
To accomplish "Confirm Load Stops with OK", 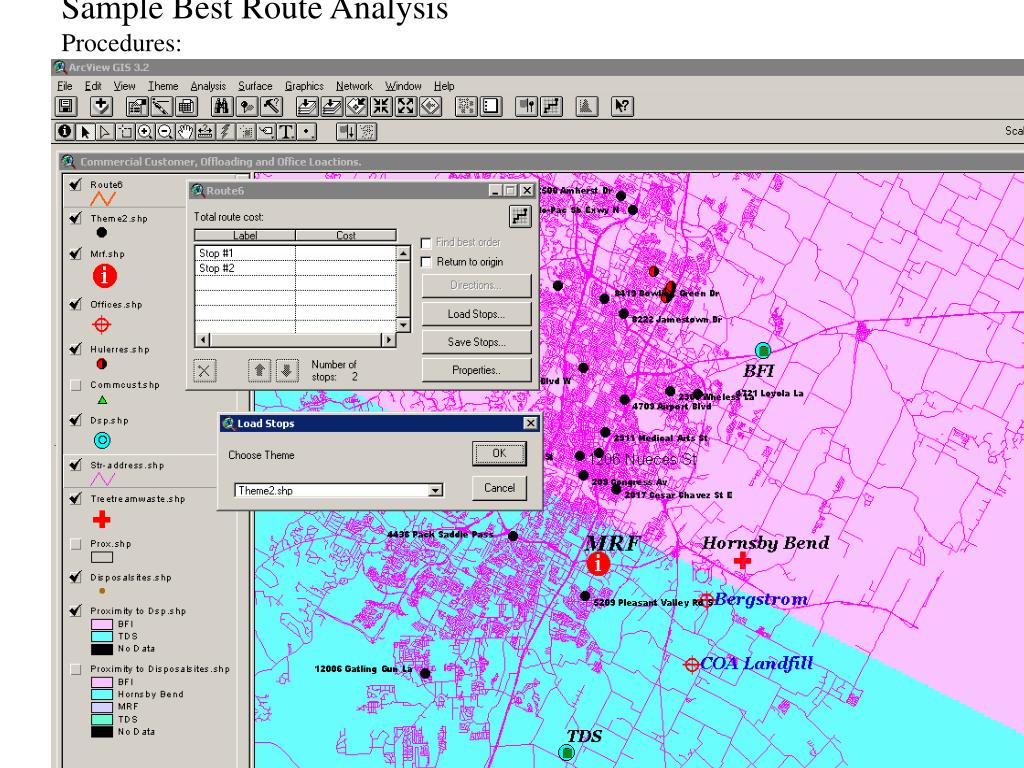I will 499,453.
